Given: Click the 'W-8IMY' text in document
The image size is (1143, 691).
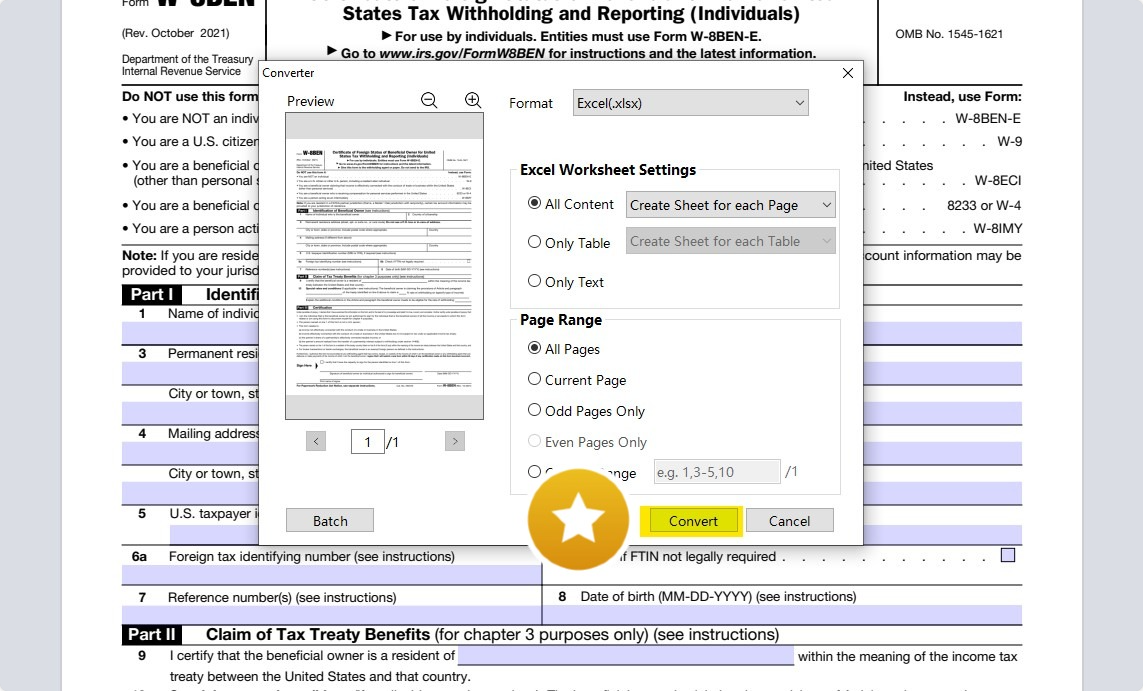Looking at the screenshot, I should (997, 228).
